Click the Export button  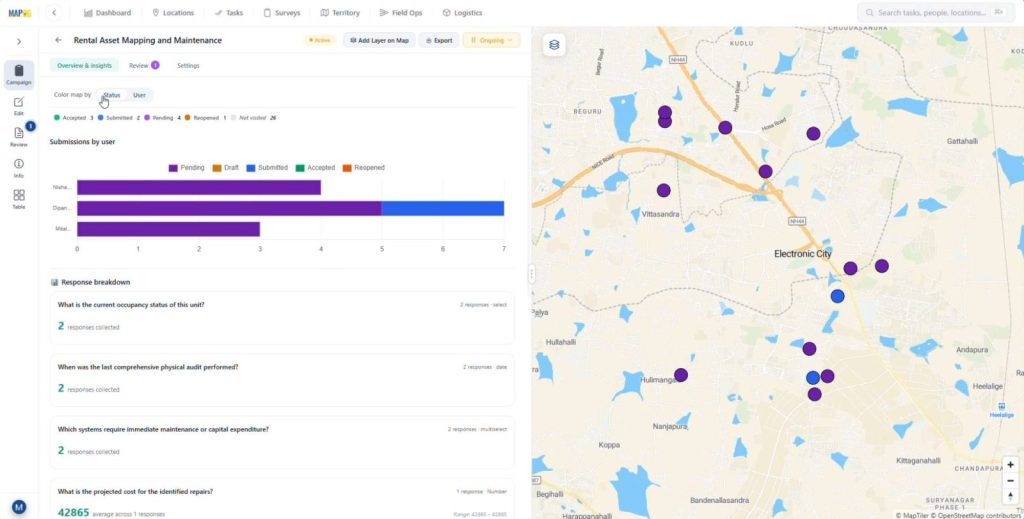[x=439, y=40]
